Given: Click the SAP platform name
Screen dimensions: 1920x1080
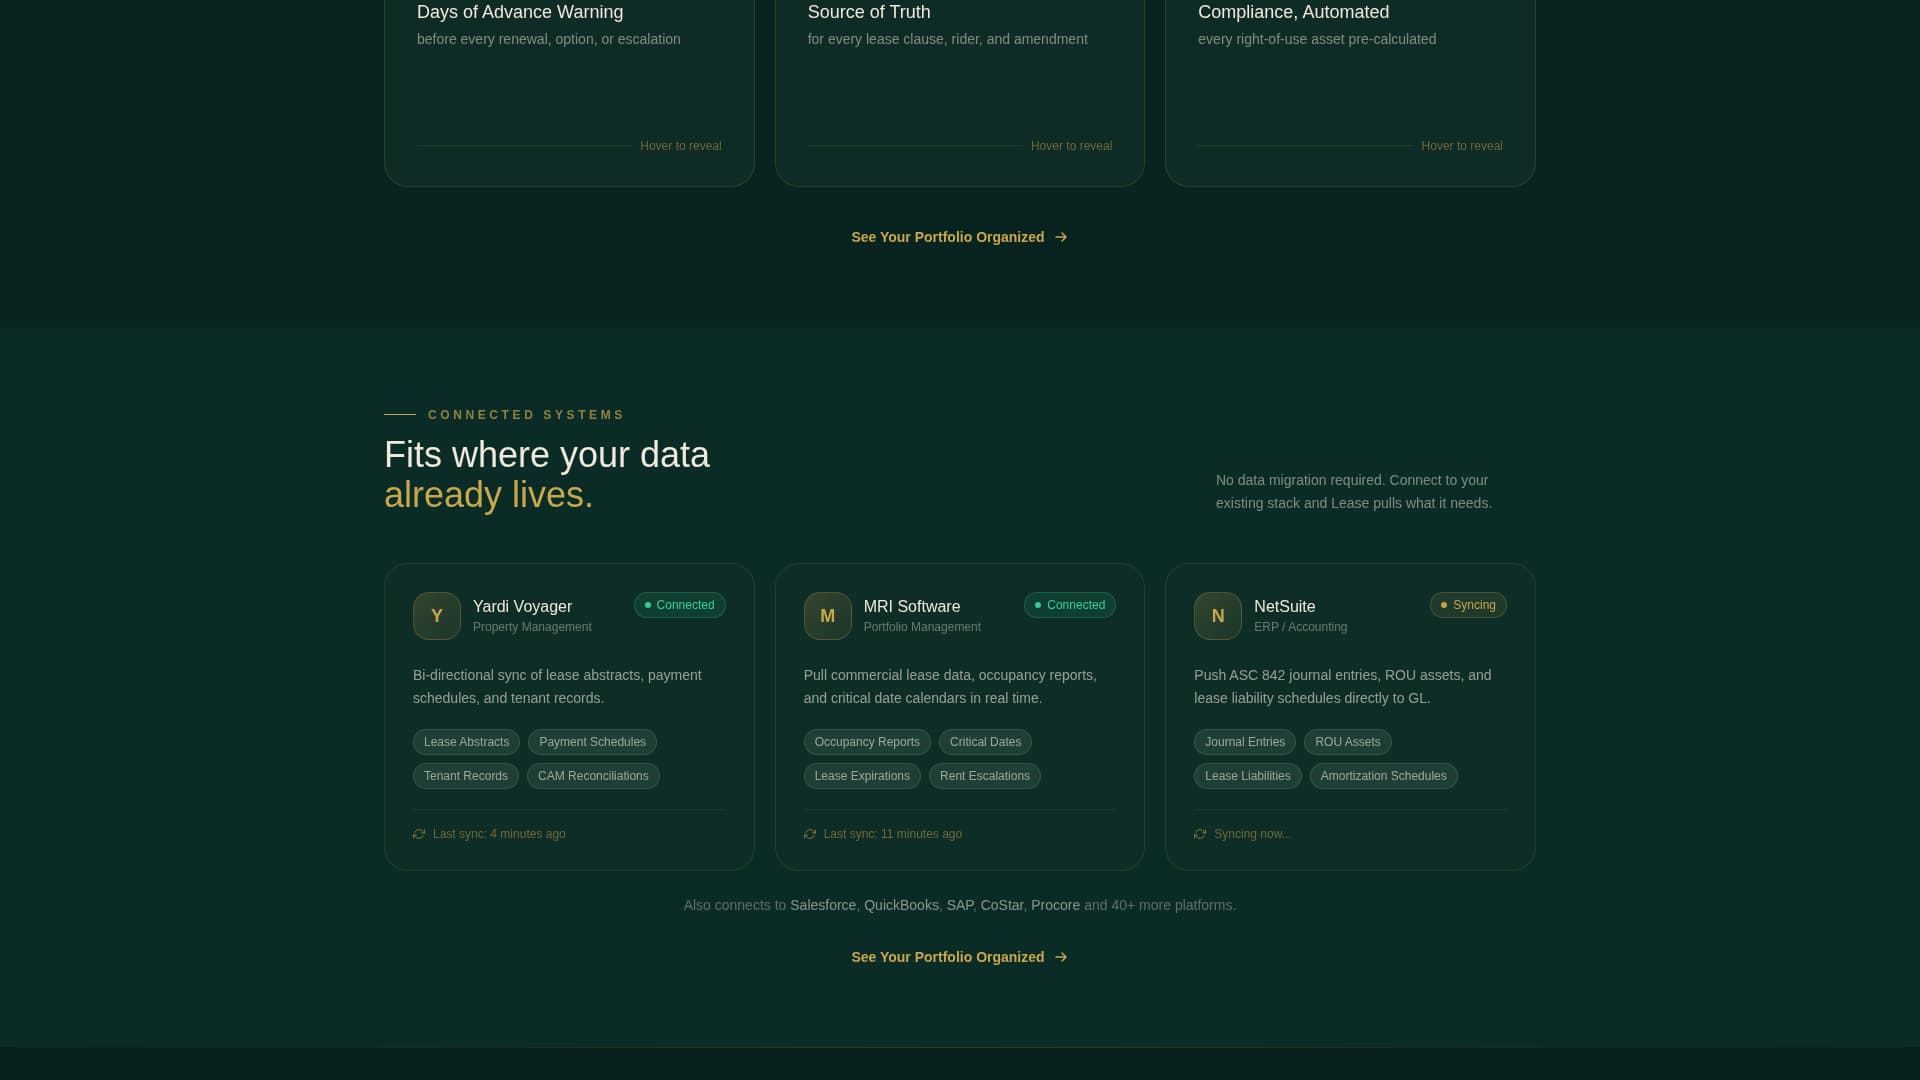Looking at the screenshot, I should (x=960, y=905).
